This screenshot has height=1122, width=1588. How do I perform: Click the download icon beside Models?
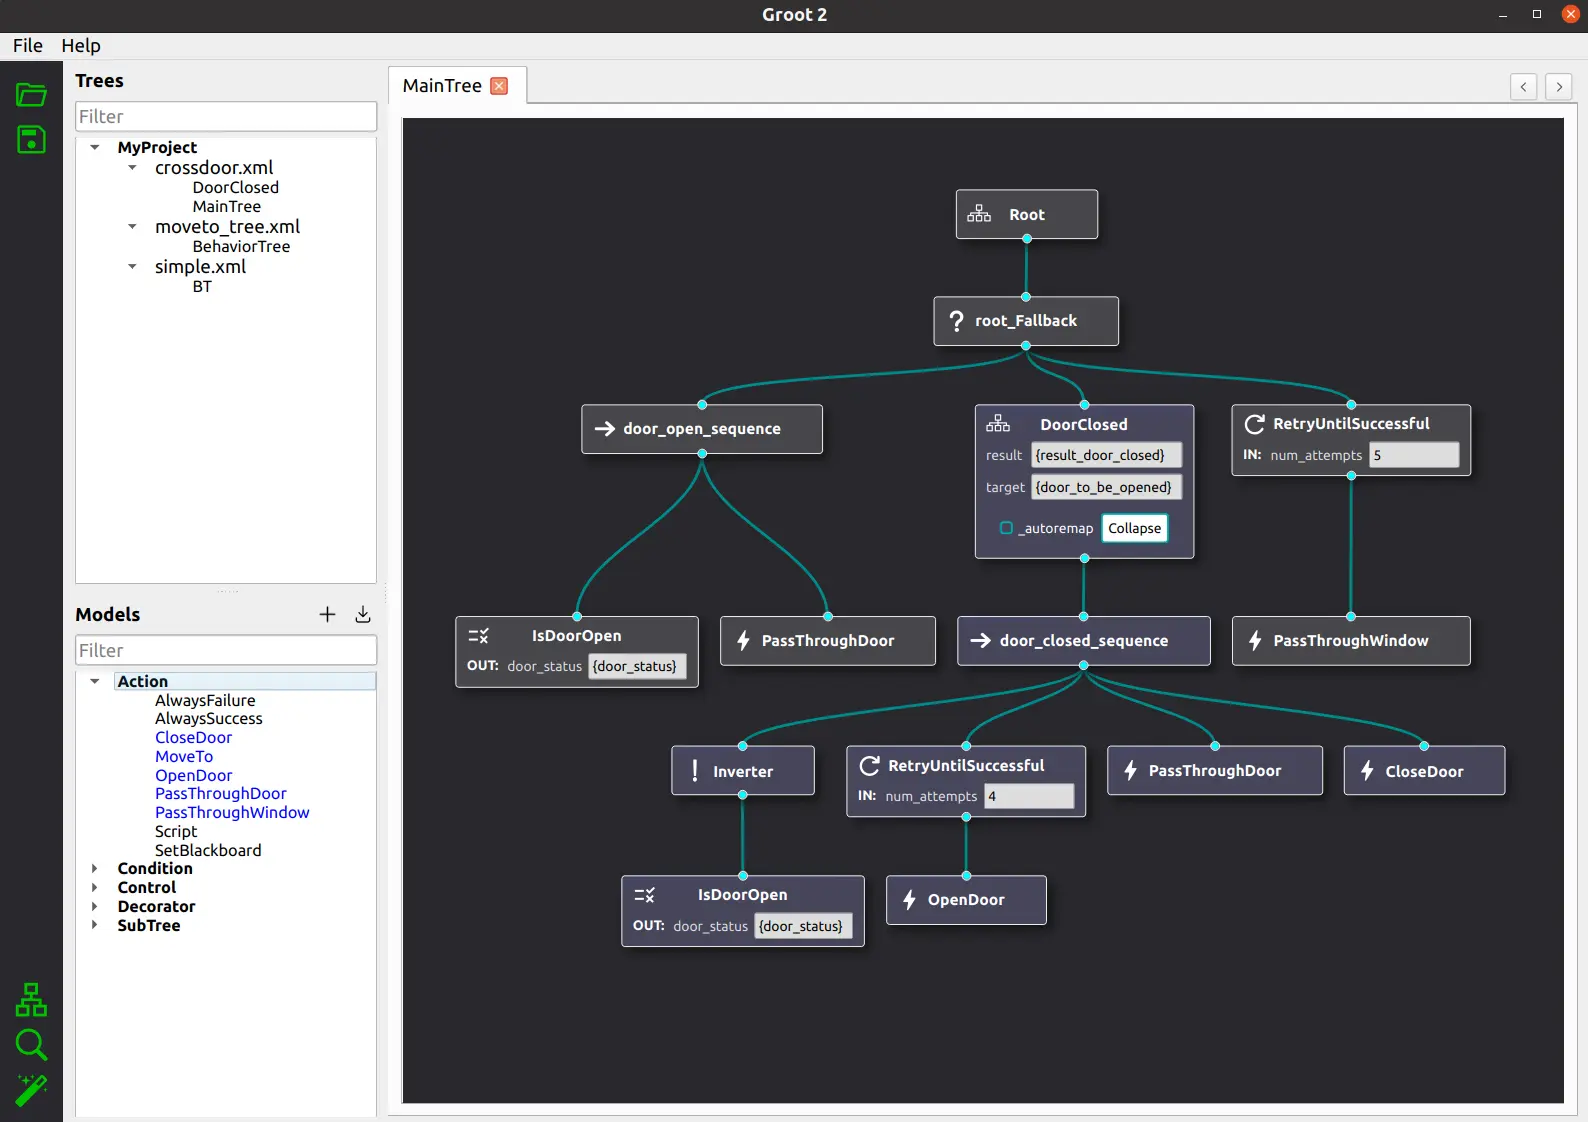[363, 614]
